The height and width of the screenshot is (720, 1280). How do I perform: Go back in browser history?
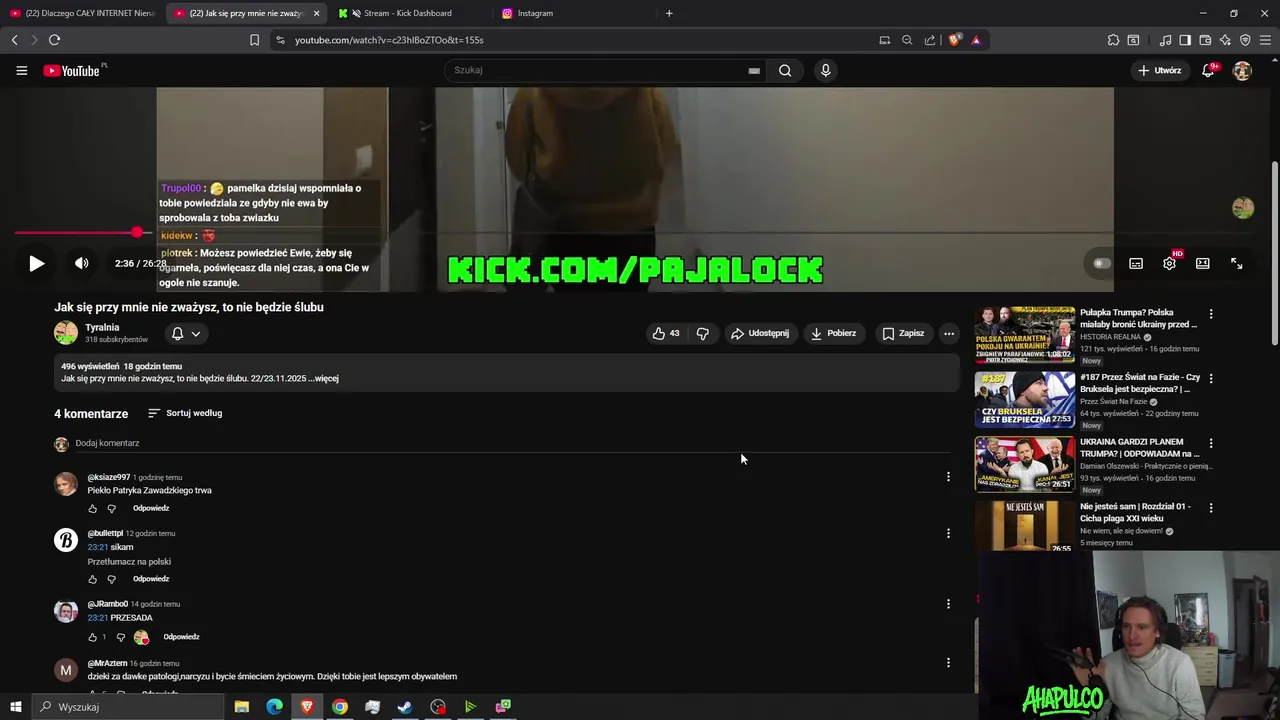click(x=14, y=40)
